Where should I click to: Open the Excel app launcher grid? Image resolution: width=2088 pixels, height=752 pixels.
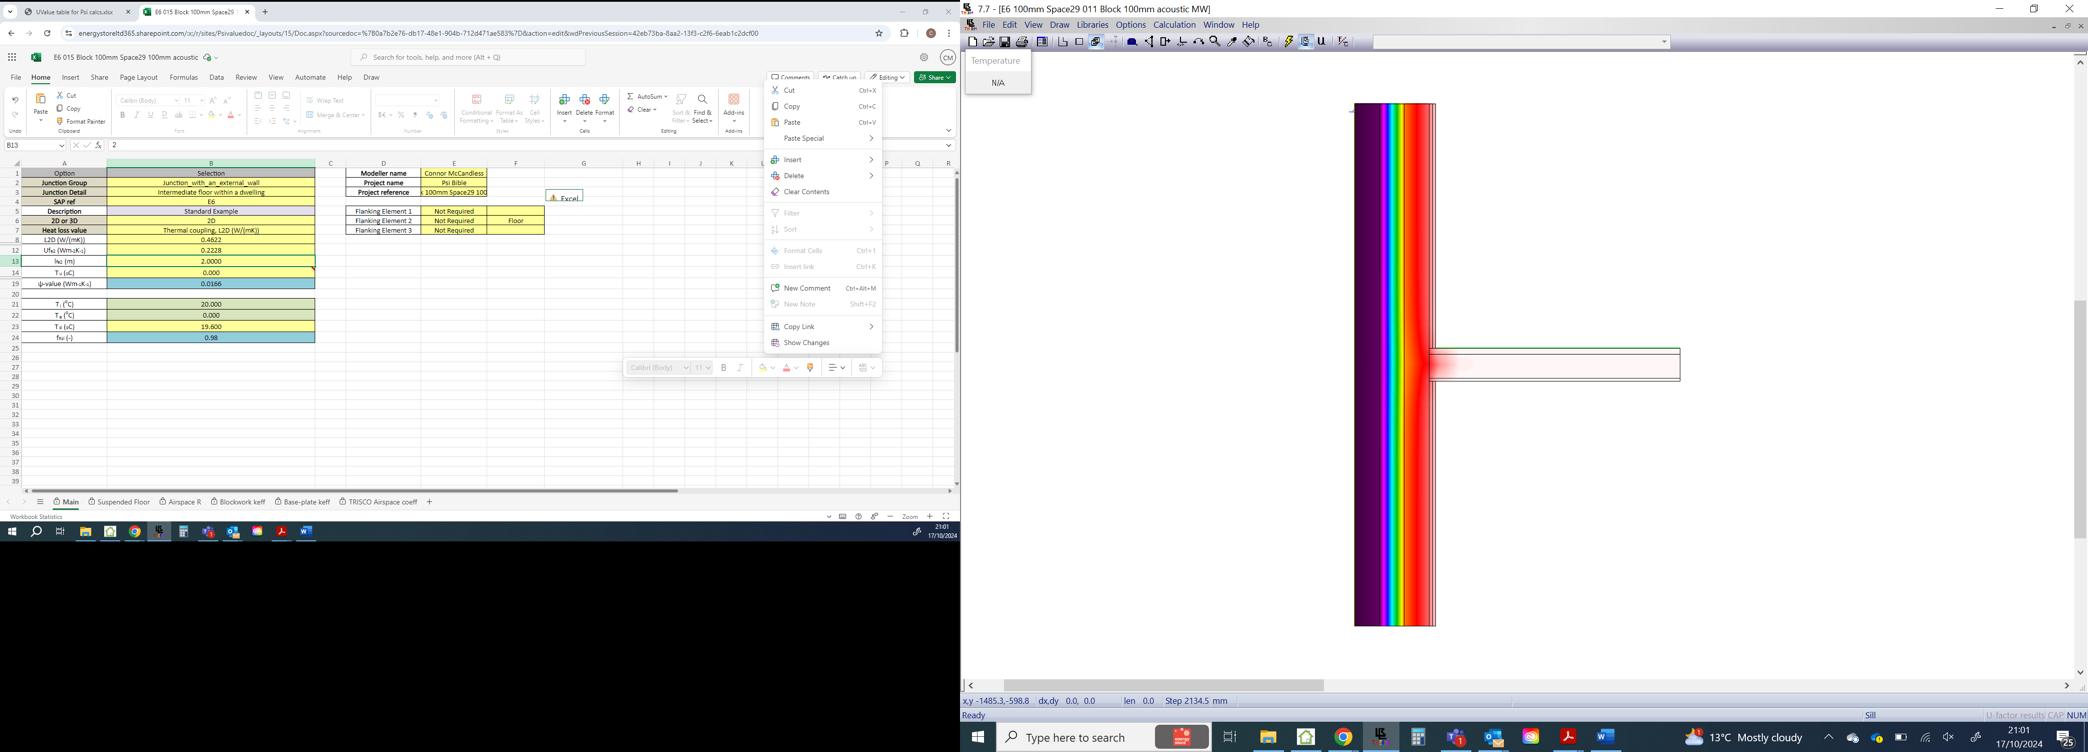tap(12, 58)
